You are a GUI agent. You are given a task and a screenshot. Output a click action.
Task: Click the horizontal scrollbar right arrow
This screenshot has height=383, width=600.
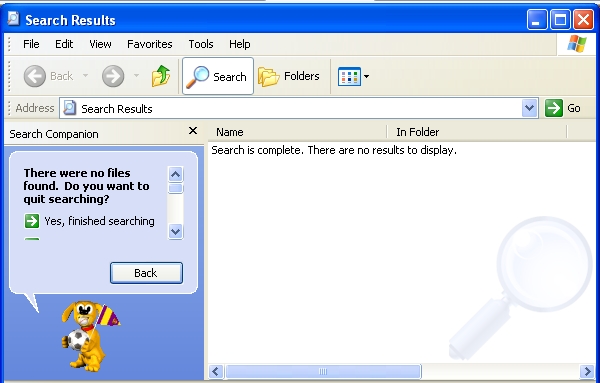587,371
